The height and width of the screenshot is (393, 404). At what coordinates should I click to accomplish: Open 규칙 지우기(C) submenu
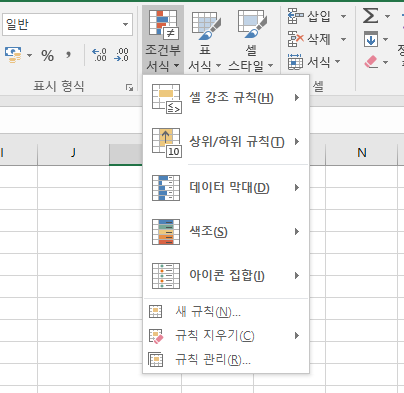[226, 336]
